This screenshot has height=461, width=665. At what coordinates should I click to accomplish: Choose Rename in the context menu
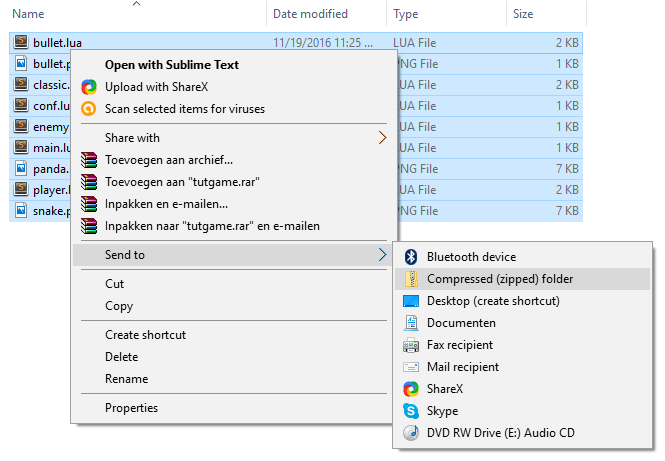pos(126,379)
